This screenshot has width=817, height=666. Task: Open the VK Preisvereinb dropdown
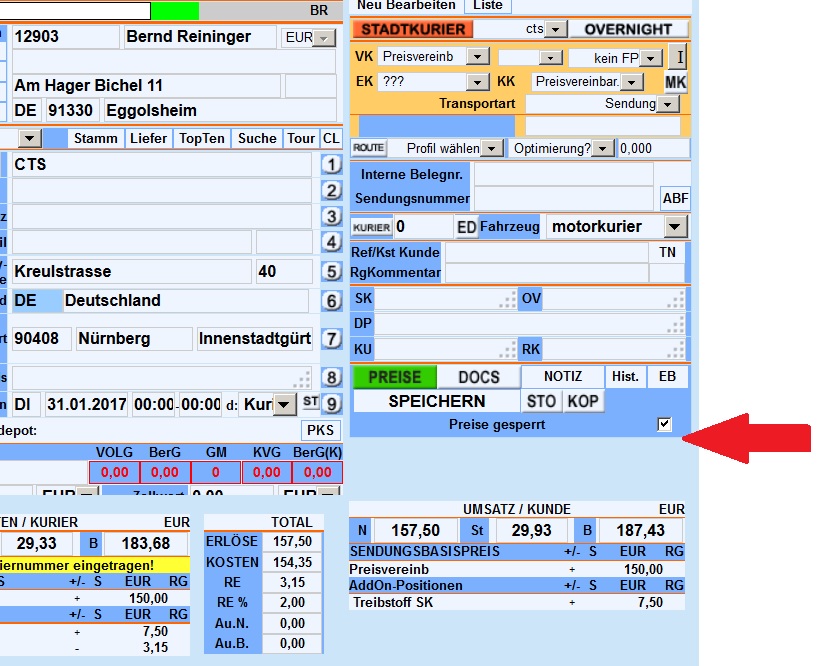(x=478, y=56)
